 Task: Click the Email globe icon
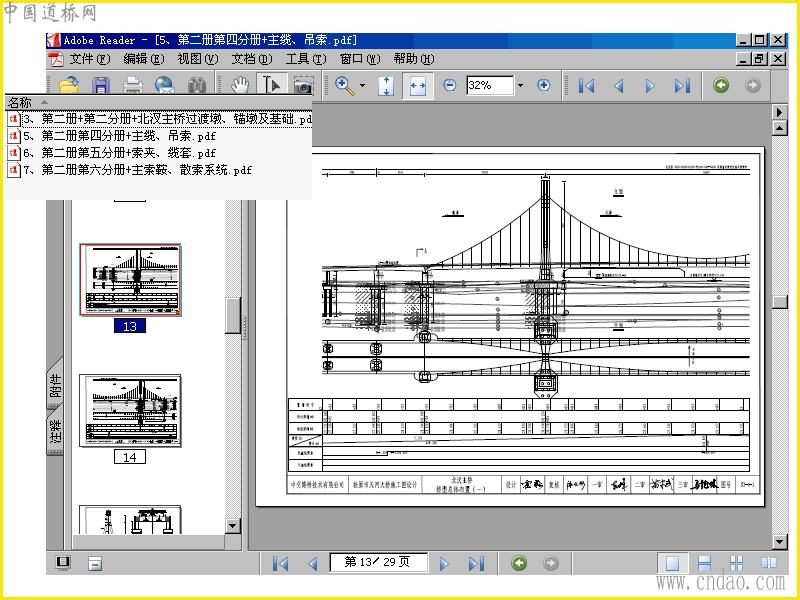pos(164,85)
